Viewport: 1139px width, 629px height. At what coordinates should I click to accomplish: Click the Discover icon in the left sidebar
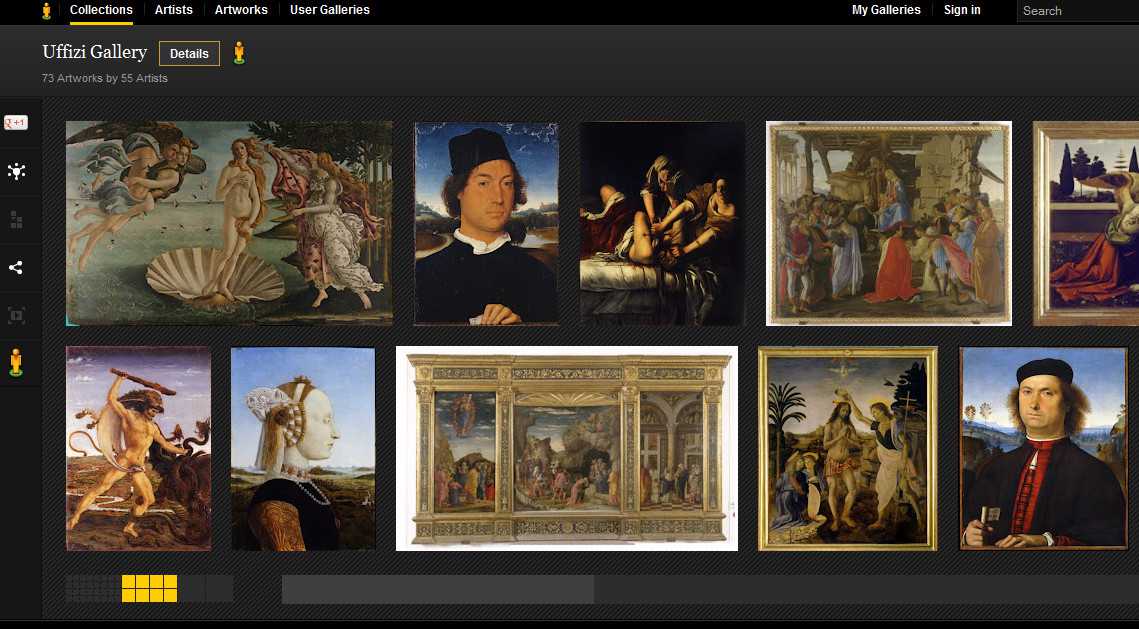pyautogui.click(x=16, y=171)
